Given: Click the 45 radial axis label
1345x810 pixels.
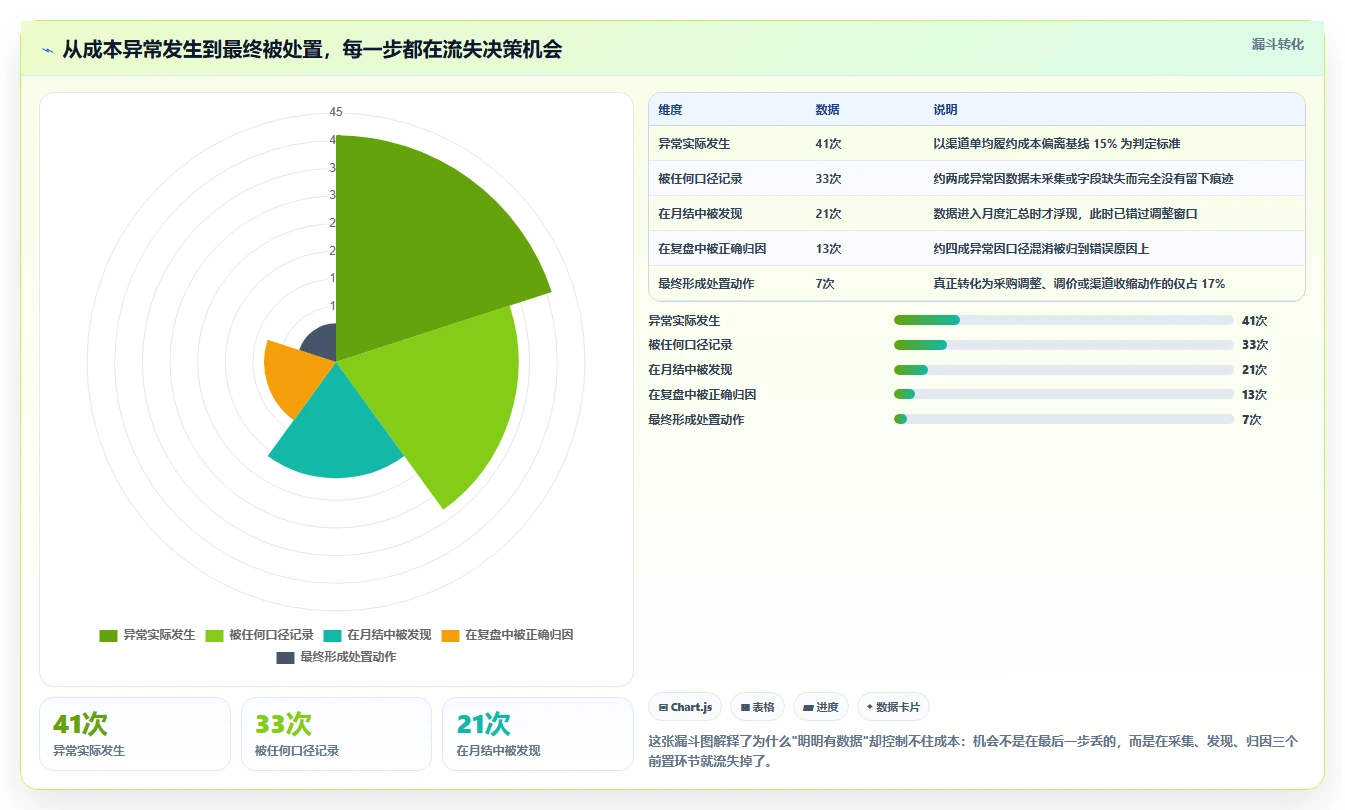Looking at the screenshot, I should point(336,112).
